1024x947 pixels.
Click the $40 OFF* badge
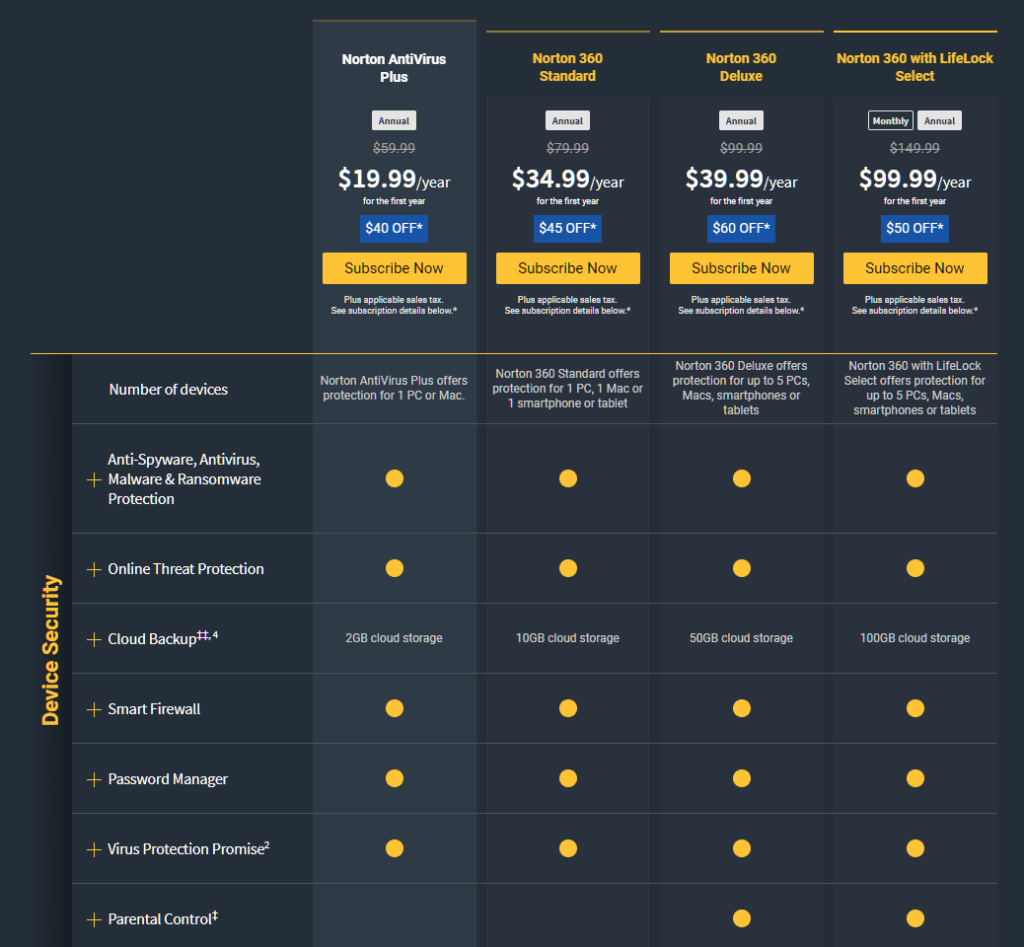pos(394,229)
